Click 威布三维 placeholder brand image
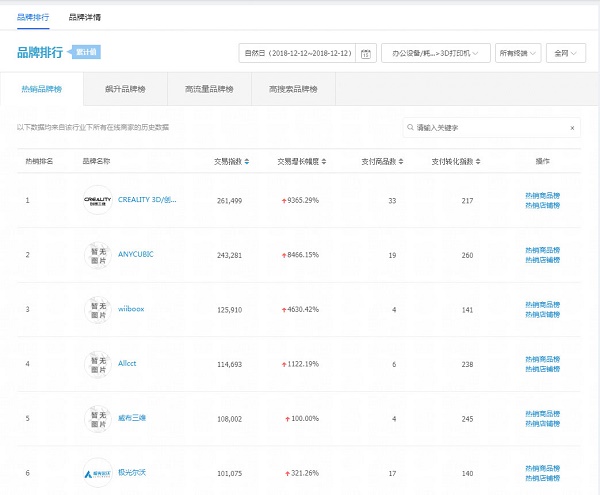The image size is (600, 495). (x=98, y=419)
